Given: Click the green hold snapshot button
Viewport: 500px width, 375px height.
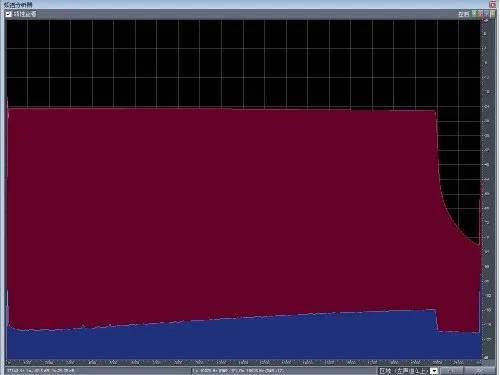Looking at the screenshot, I should pyautogui.click(x=475, y=14).
